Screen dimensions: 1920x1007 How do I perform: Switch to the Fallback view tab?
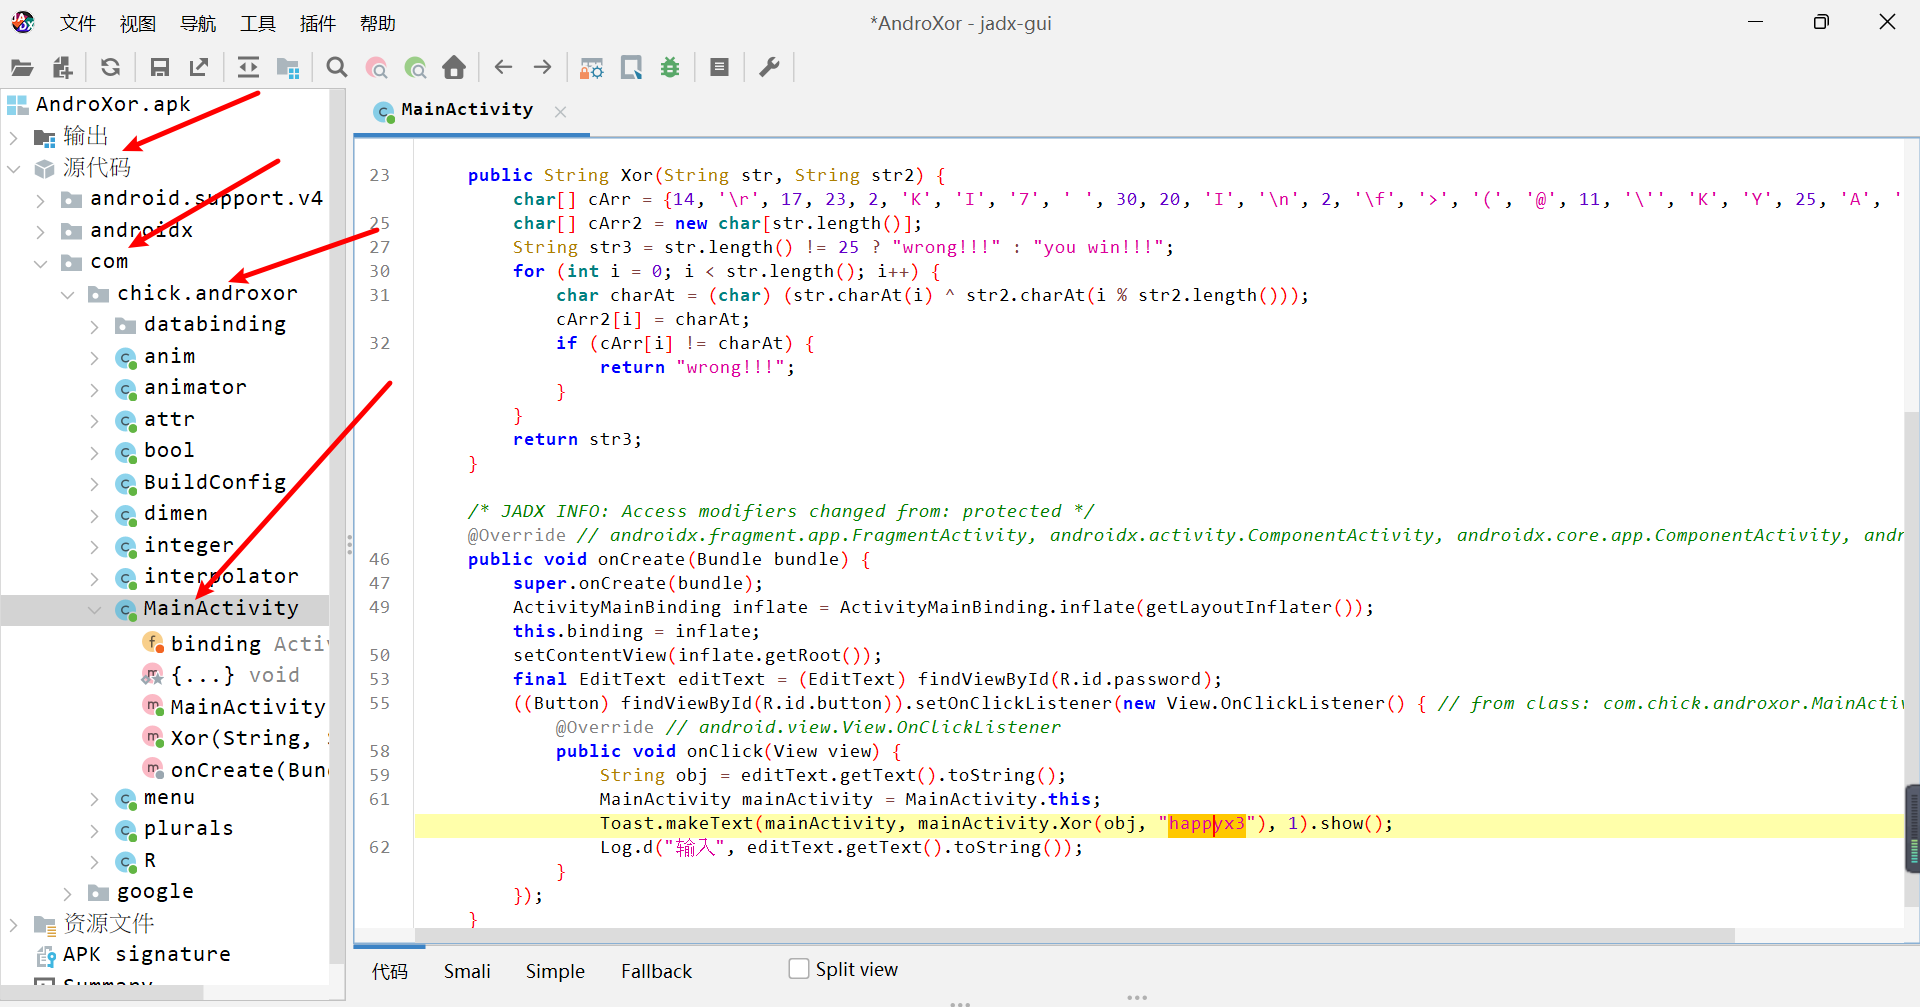click(x=656, y=971)
